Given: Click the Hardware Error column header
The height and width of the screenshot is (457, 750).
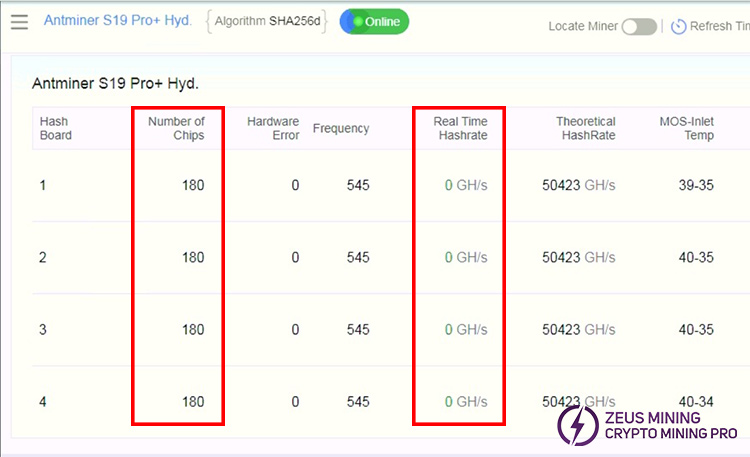Looking at the screenshot, I should click(273, 128).
